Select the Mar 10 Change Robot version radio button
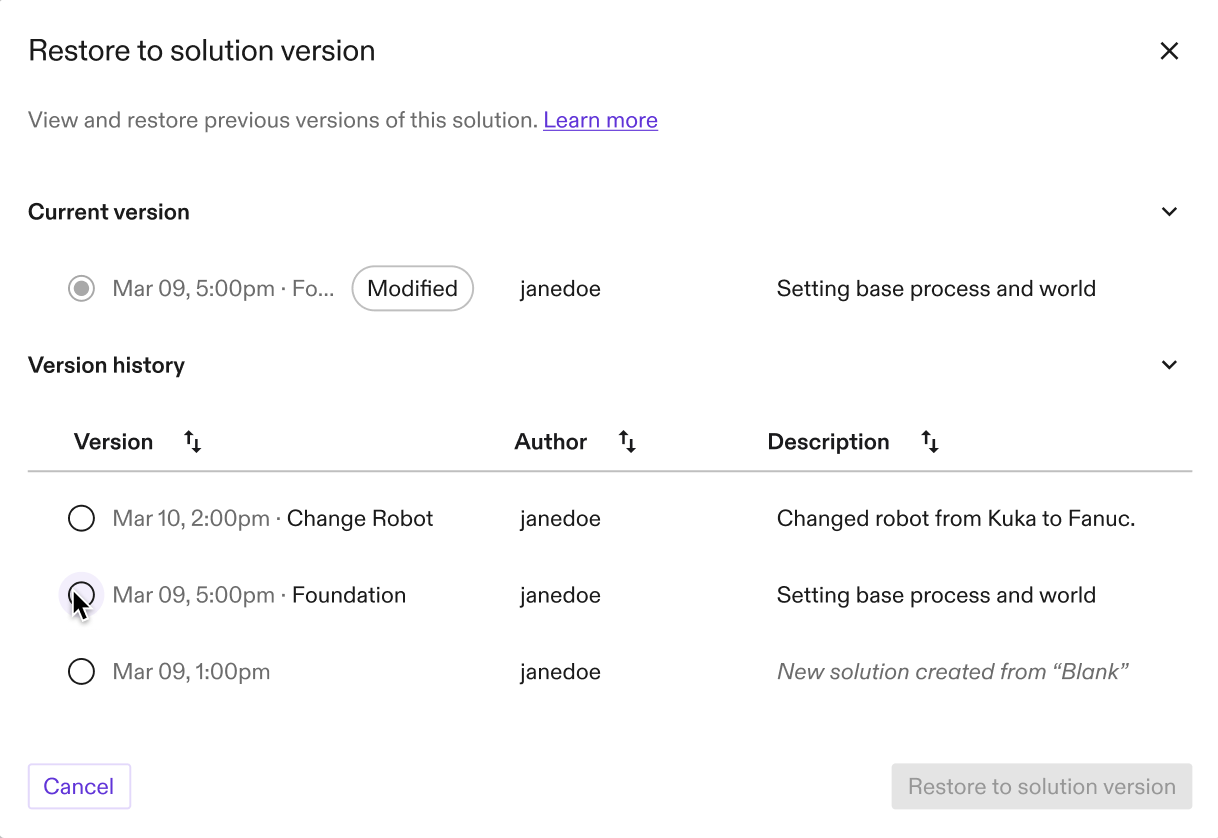This screenshot has height=838, width=1218. tap(81, 518)
